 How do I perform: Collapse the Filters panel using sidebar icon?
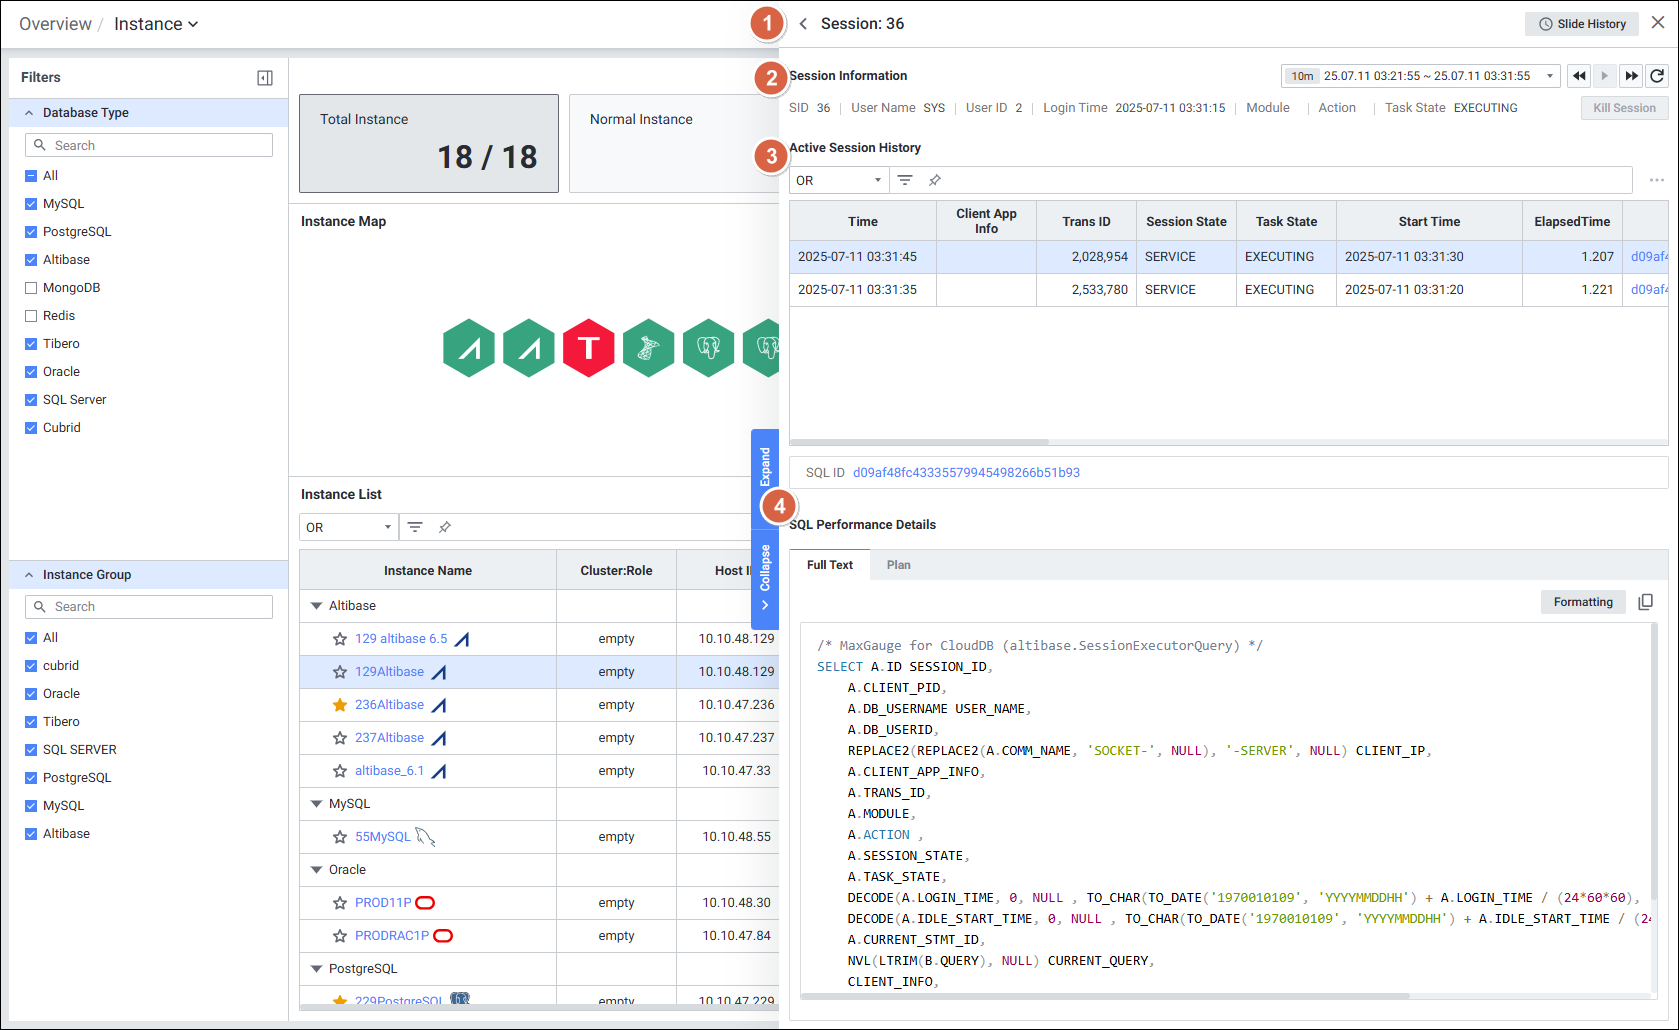(x=265, y=78)
